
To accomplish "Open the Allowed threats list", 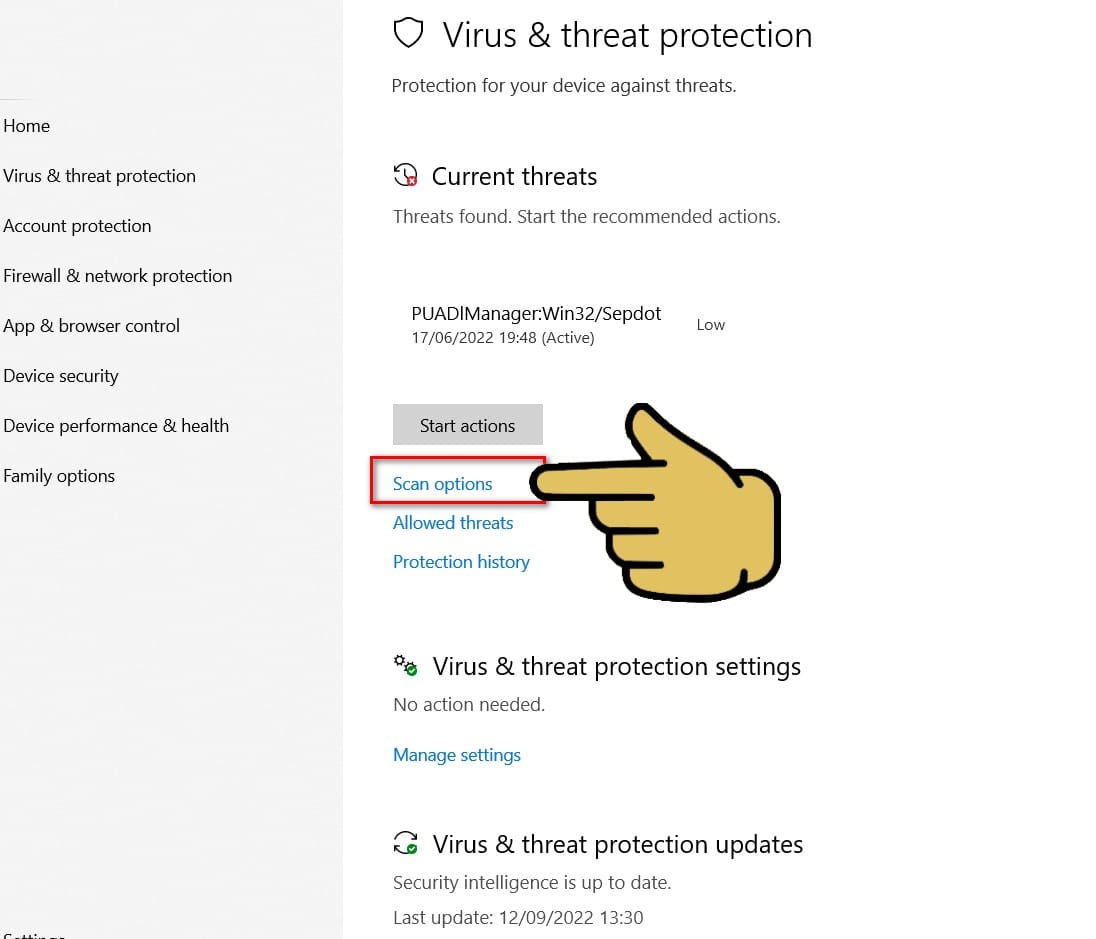I will tap(453, 522).
